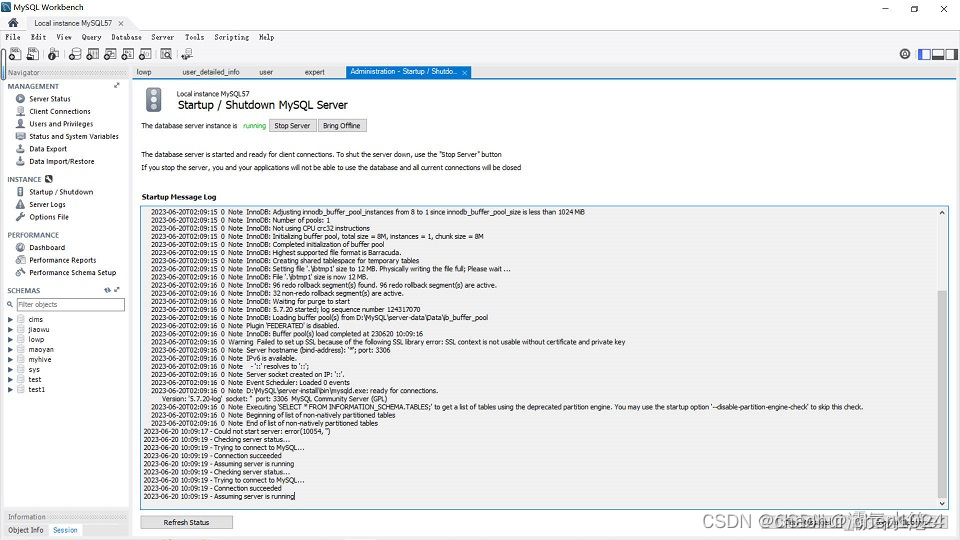Viewport: 960px width, 540px height.
Task: Open the Query menu
Action: coord(91,37)
